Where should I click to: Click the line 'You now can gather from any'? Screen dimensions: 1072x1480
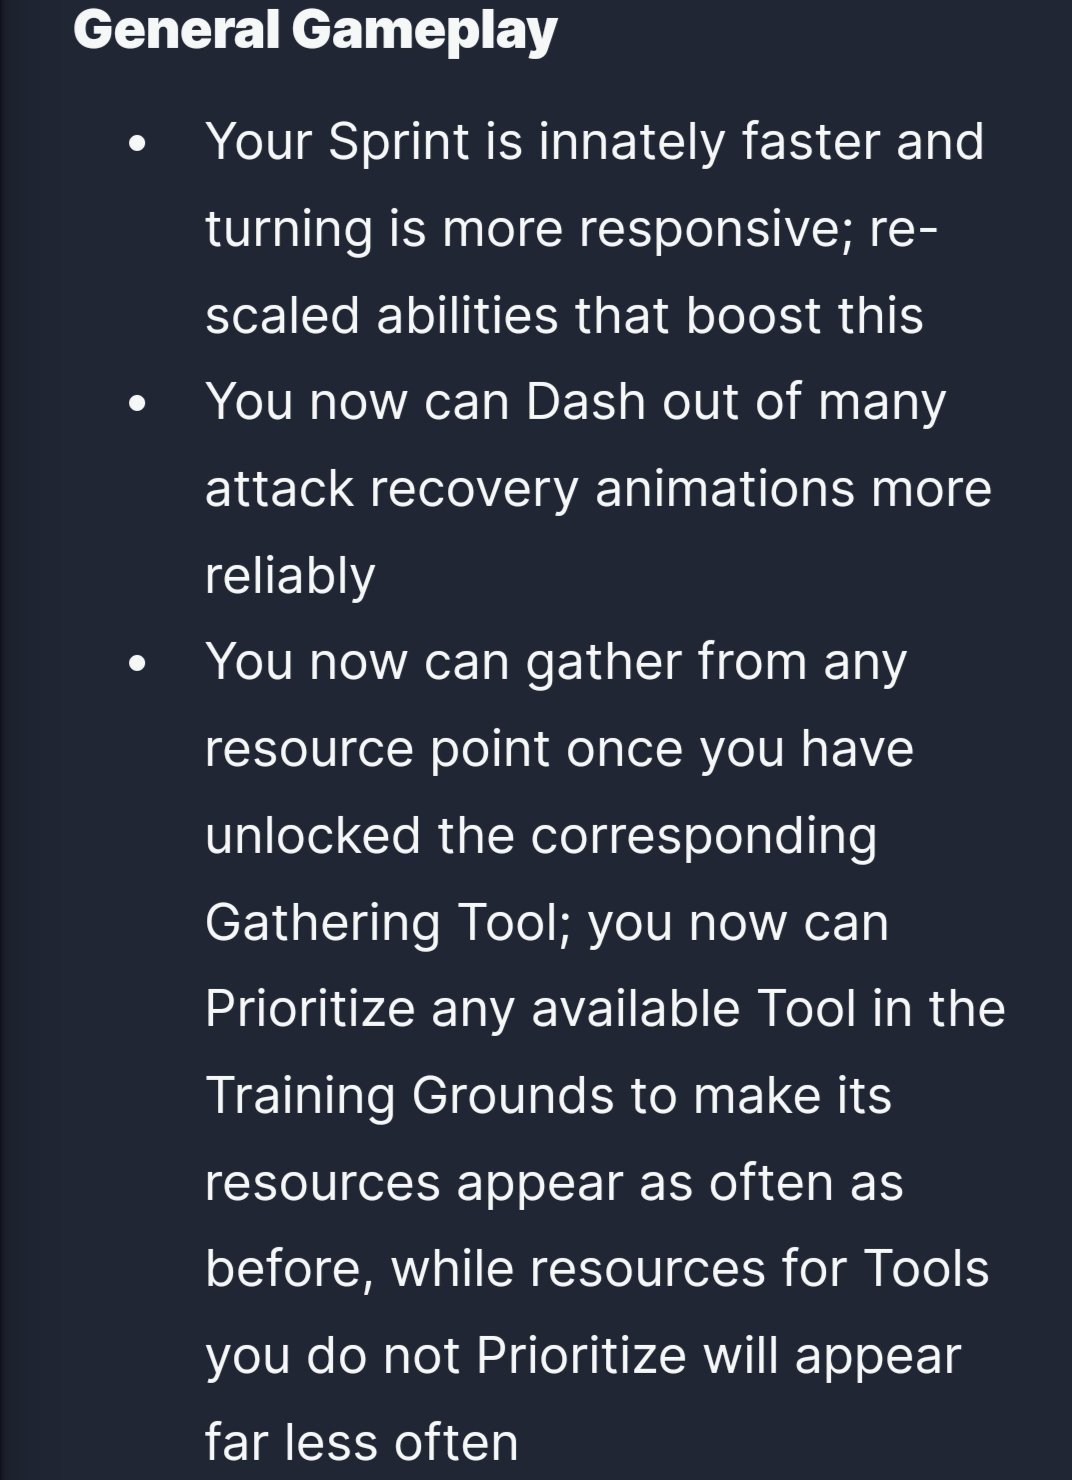pyautogui.click(x=556, y=662)
